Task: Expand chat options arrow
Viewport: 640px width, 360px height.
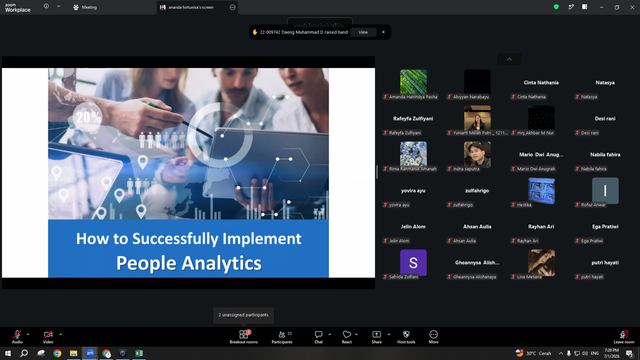Action: (x=329, y=334)
